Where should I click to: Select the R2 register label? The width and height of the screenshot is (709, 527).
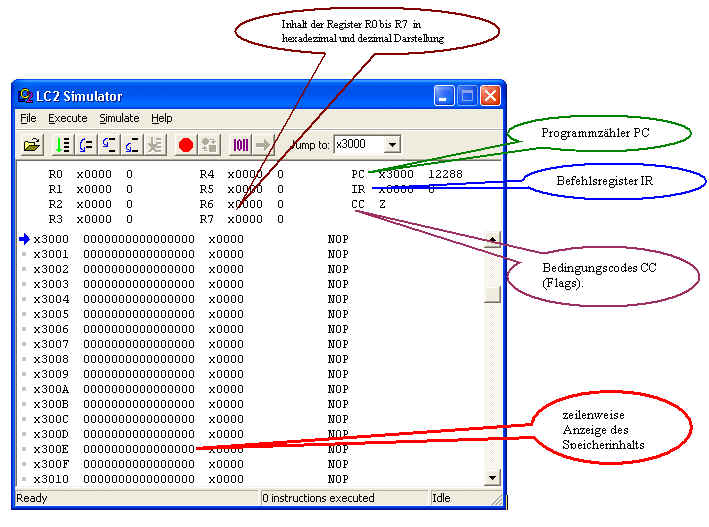click(x=55, y=204)
